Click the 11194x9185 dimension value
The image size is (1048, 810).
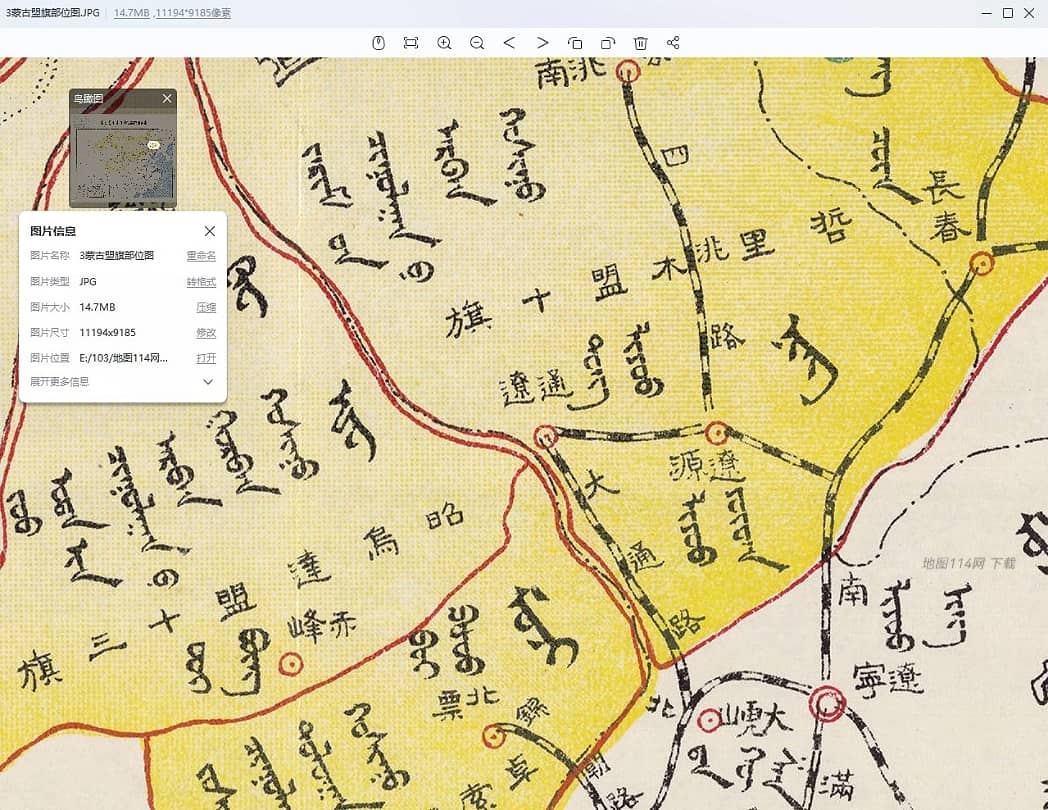(107, 332)
